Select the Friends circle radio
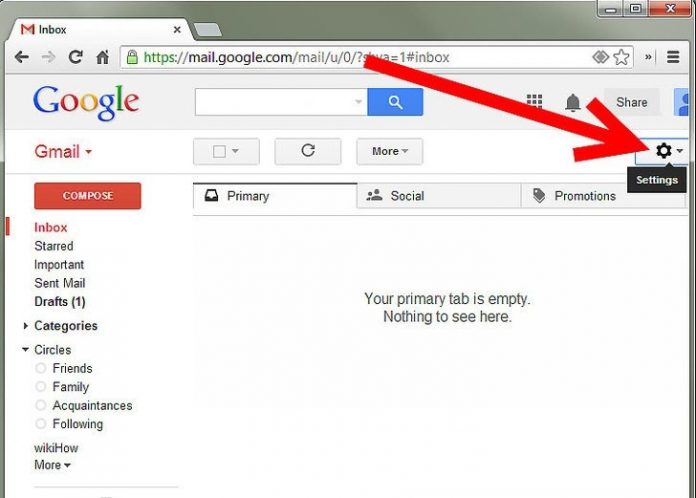The width and height of the screenshot is (696, 498). pyautogui.click(x=40, y=368)
